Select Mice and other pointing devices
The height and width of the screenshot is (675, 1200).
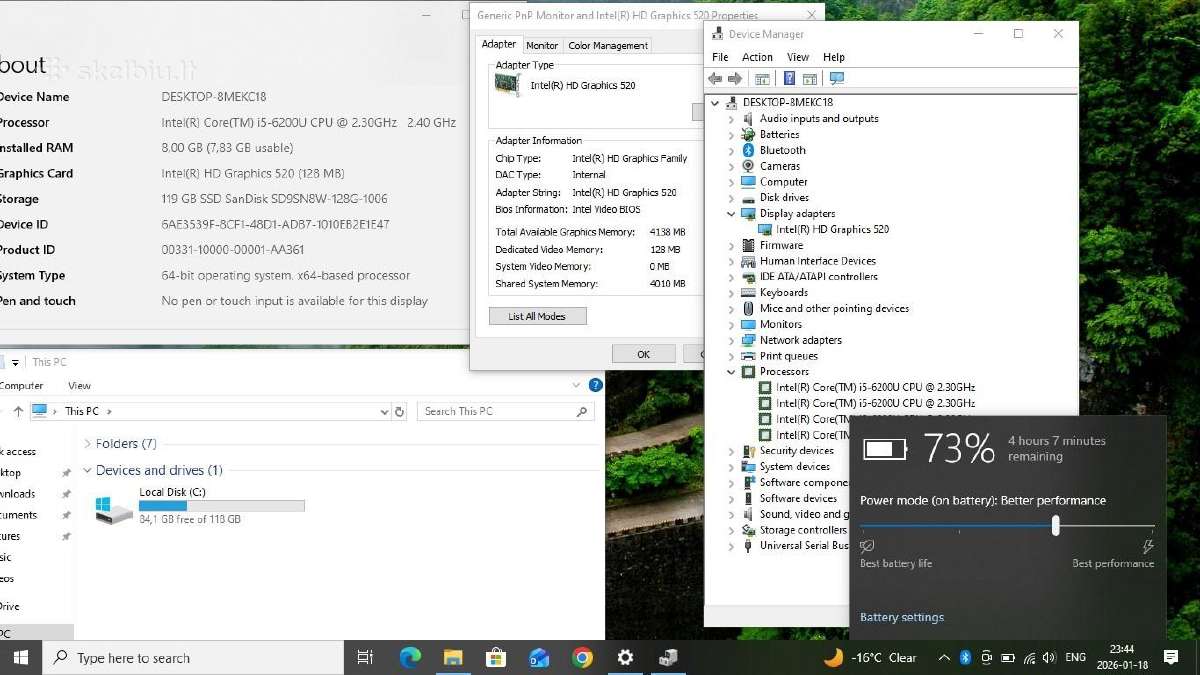coord(834,309)
